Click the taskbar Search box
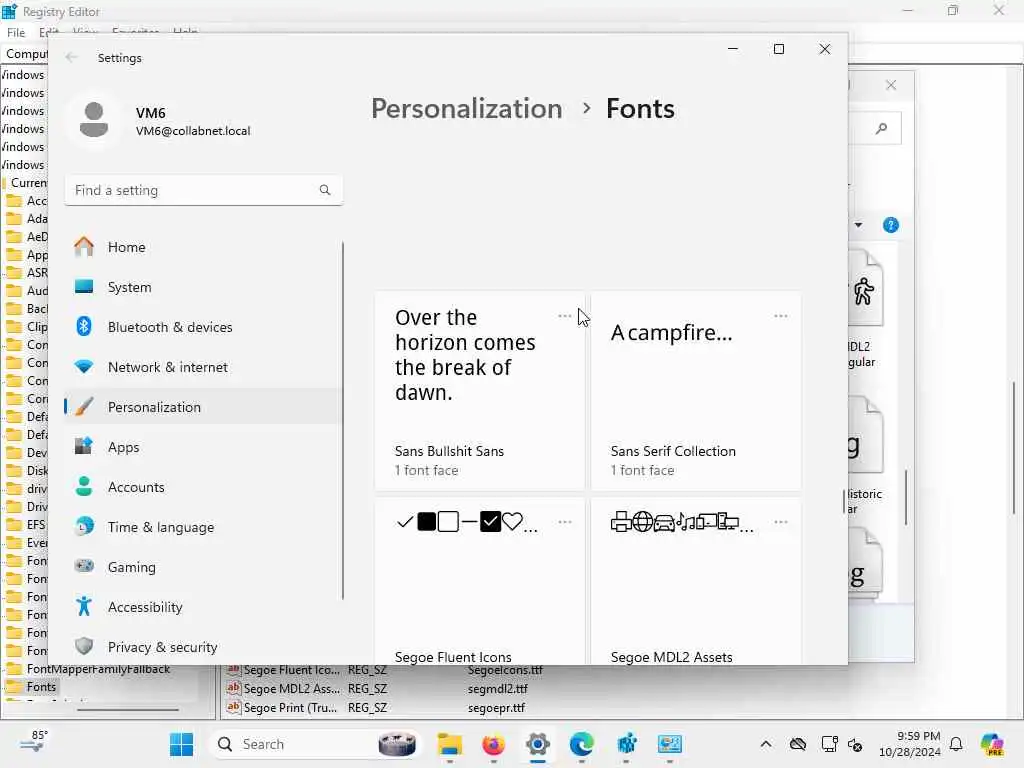This screenshot has width=1024, height=768. point(316,744)
